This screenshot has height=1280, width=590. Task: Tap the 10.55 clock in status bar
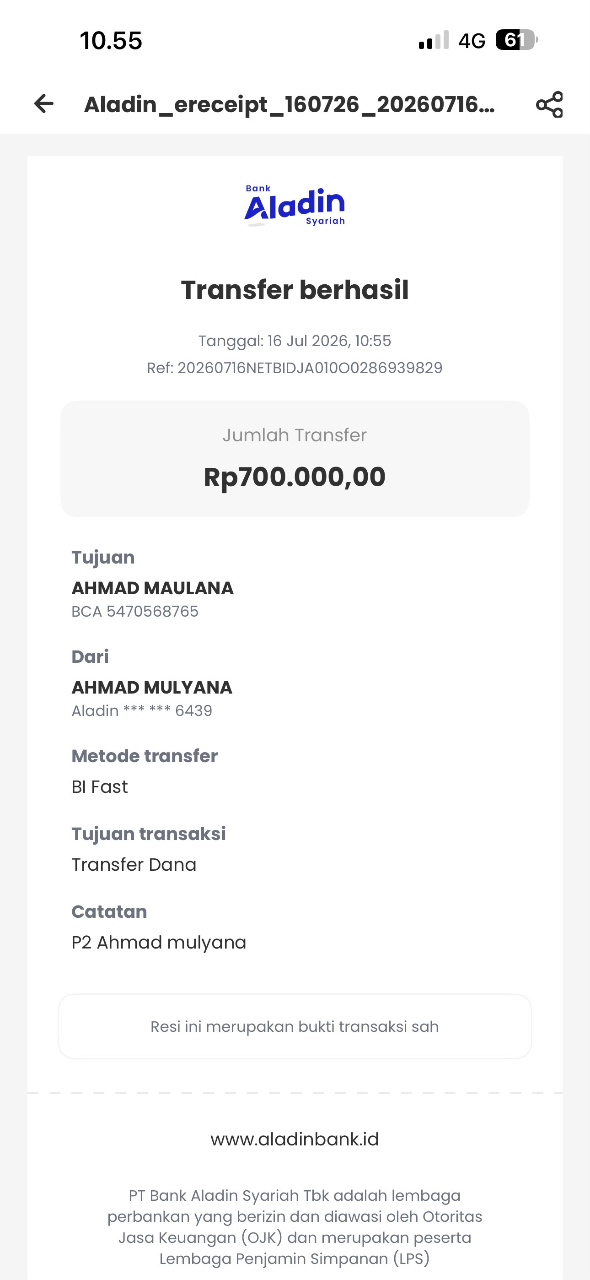pos(111,41)
